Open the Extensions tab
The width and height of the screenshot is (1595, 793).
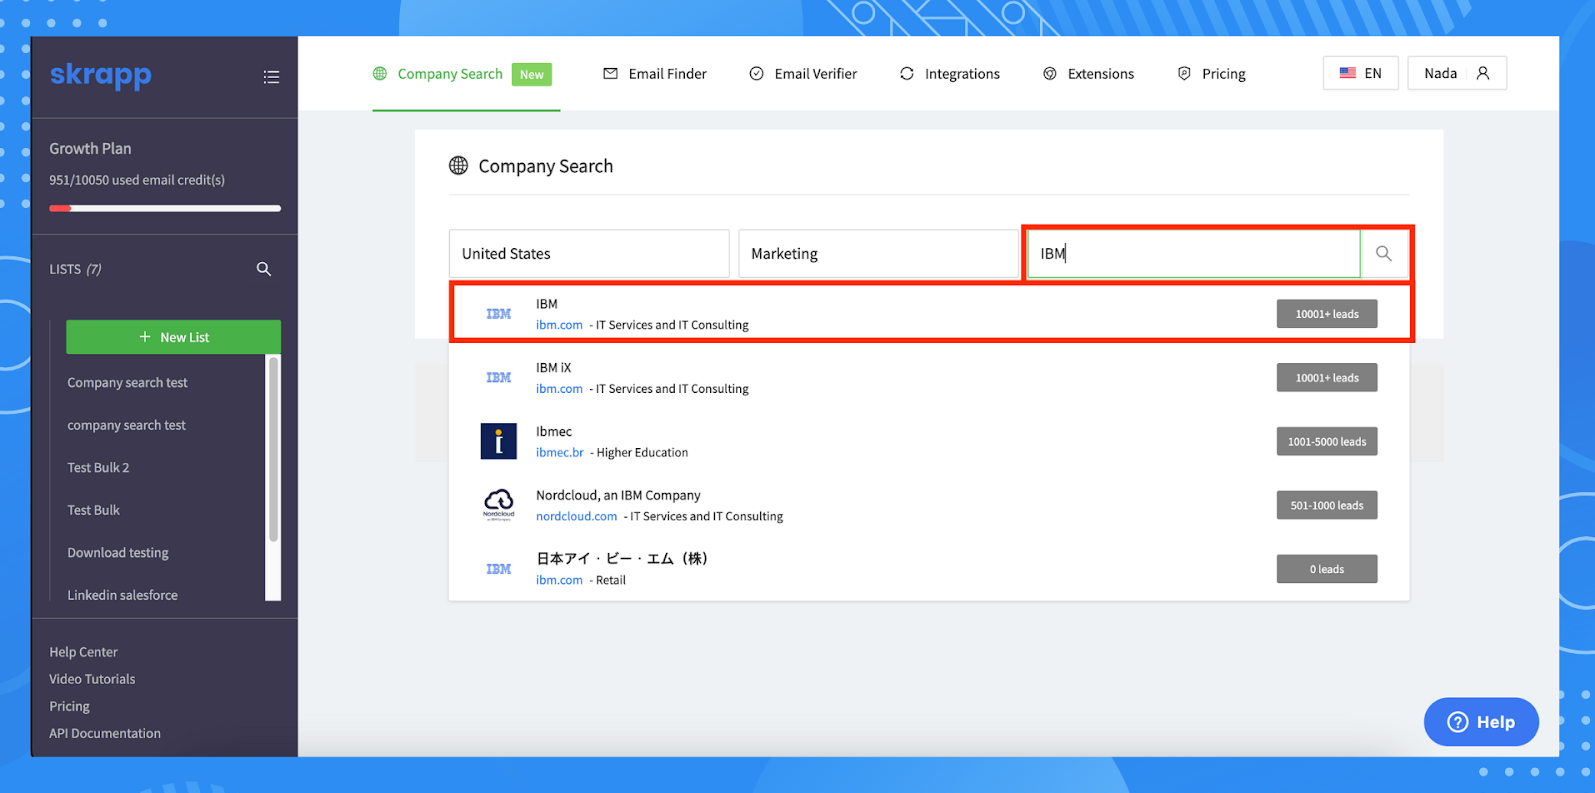(x=1088, y=74)
